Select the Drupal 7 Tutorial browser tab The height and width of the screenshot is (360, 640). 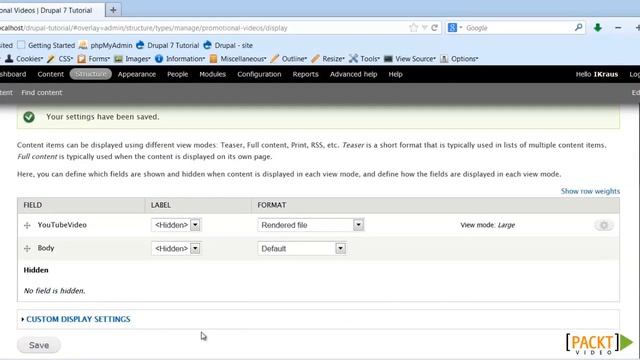click(51, 10)
